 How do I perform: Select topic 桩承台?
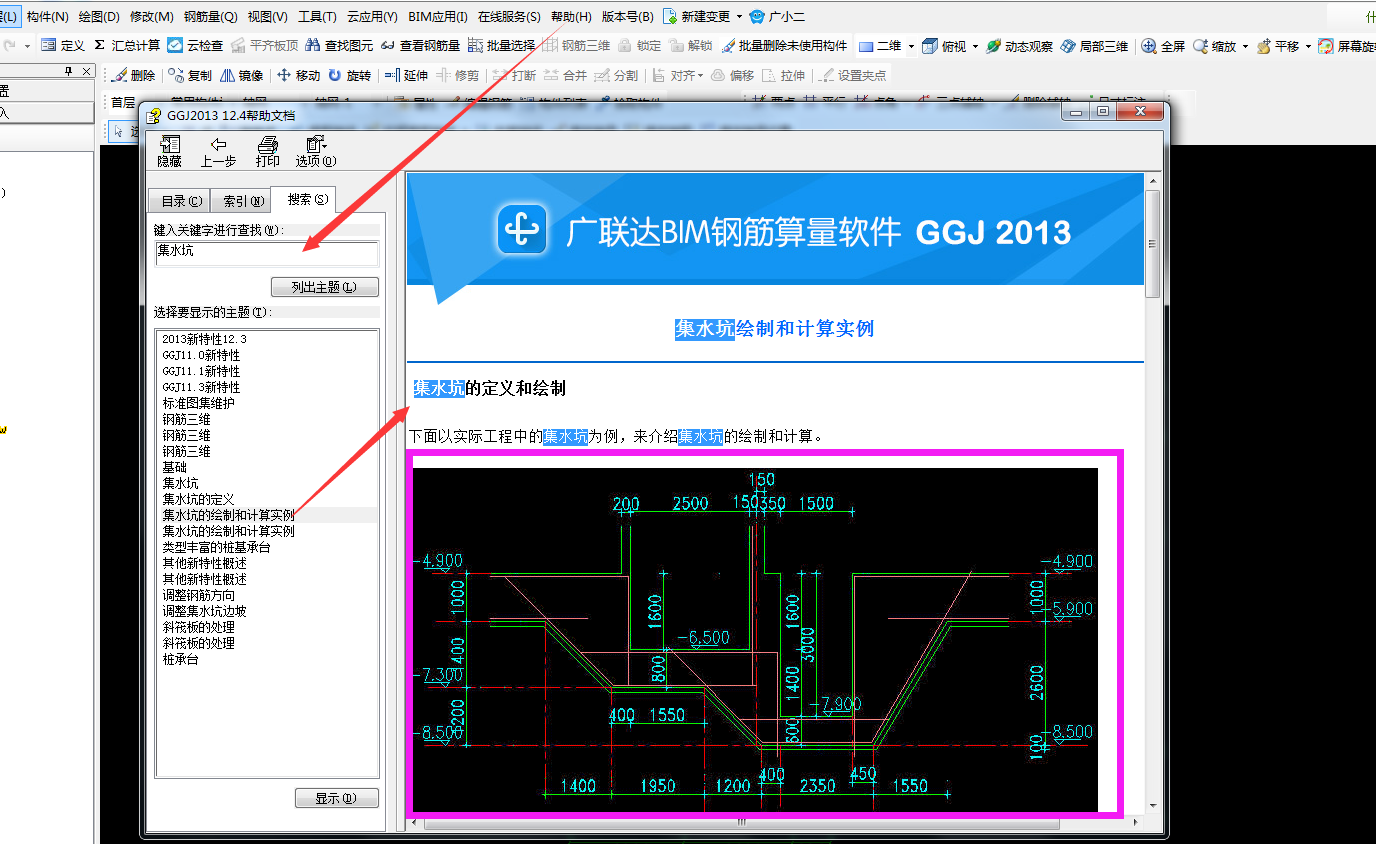tap(180, 659)
